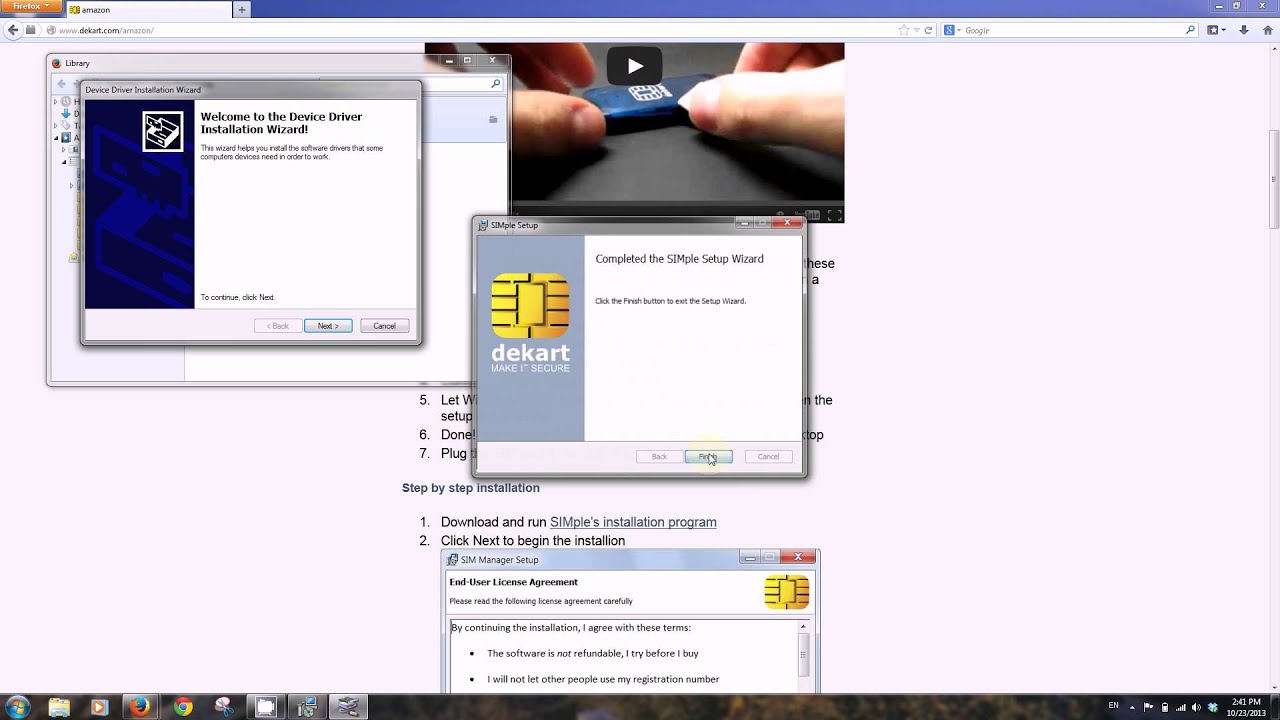Viewport: 1280px width, 720px height.
Task: Select the amazon browser tab
Action: tap(147, 10)
